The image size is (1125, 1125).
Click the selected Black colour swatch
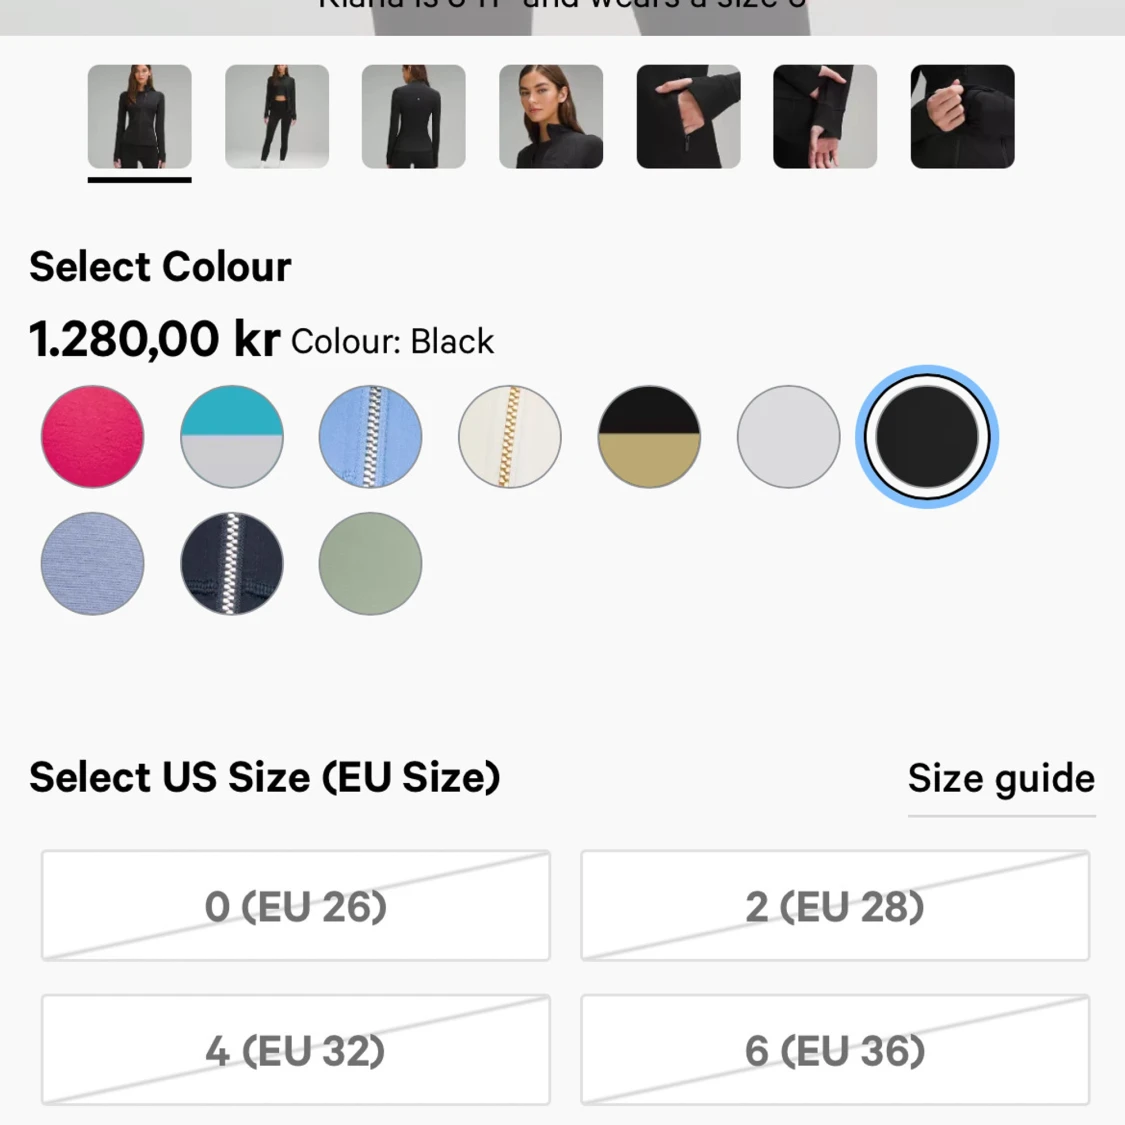pos(927,437)
